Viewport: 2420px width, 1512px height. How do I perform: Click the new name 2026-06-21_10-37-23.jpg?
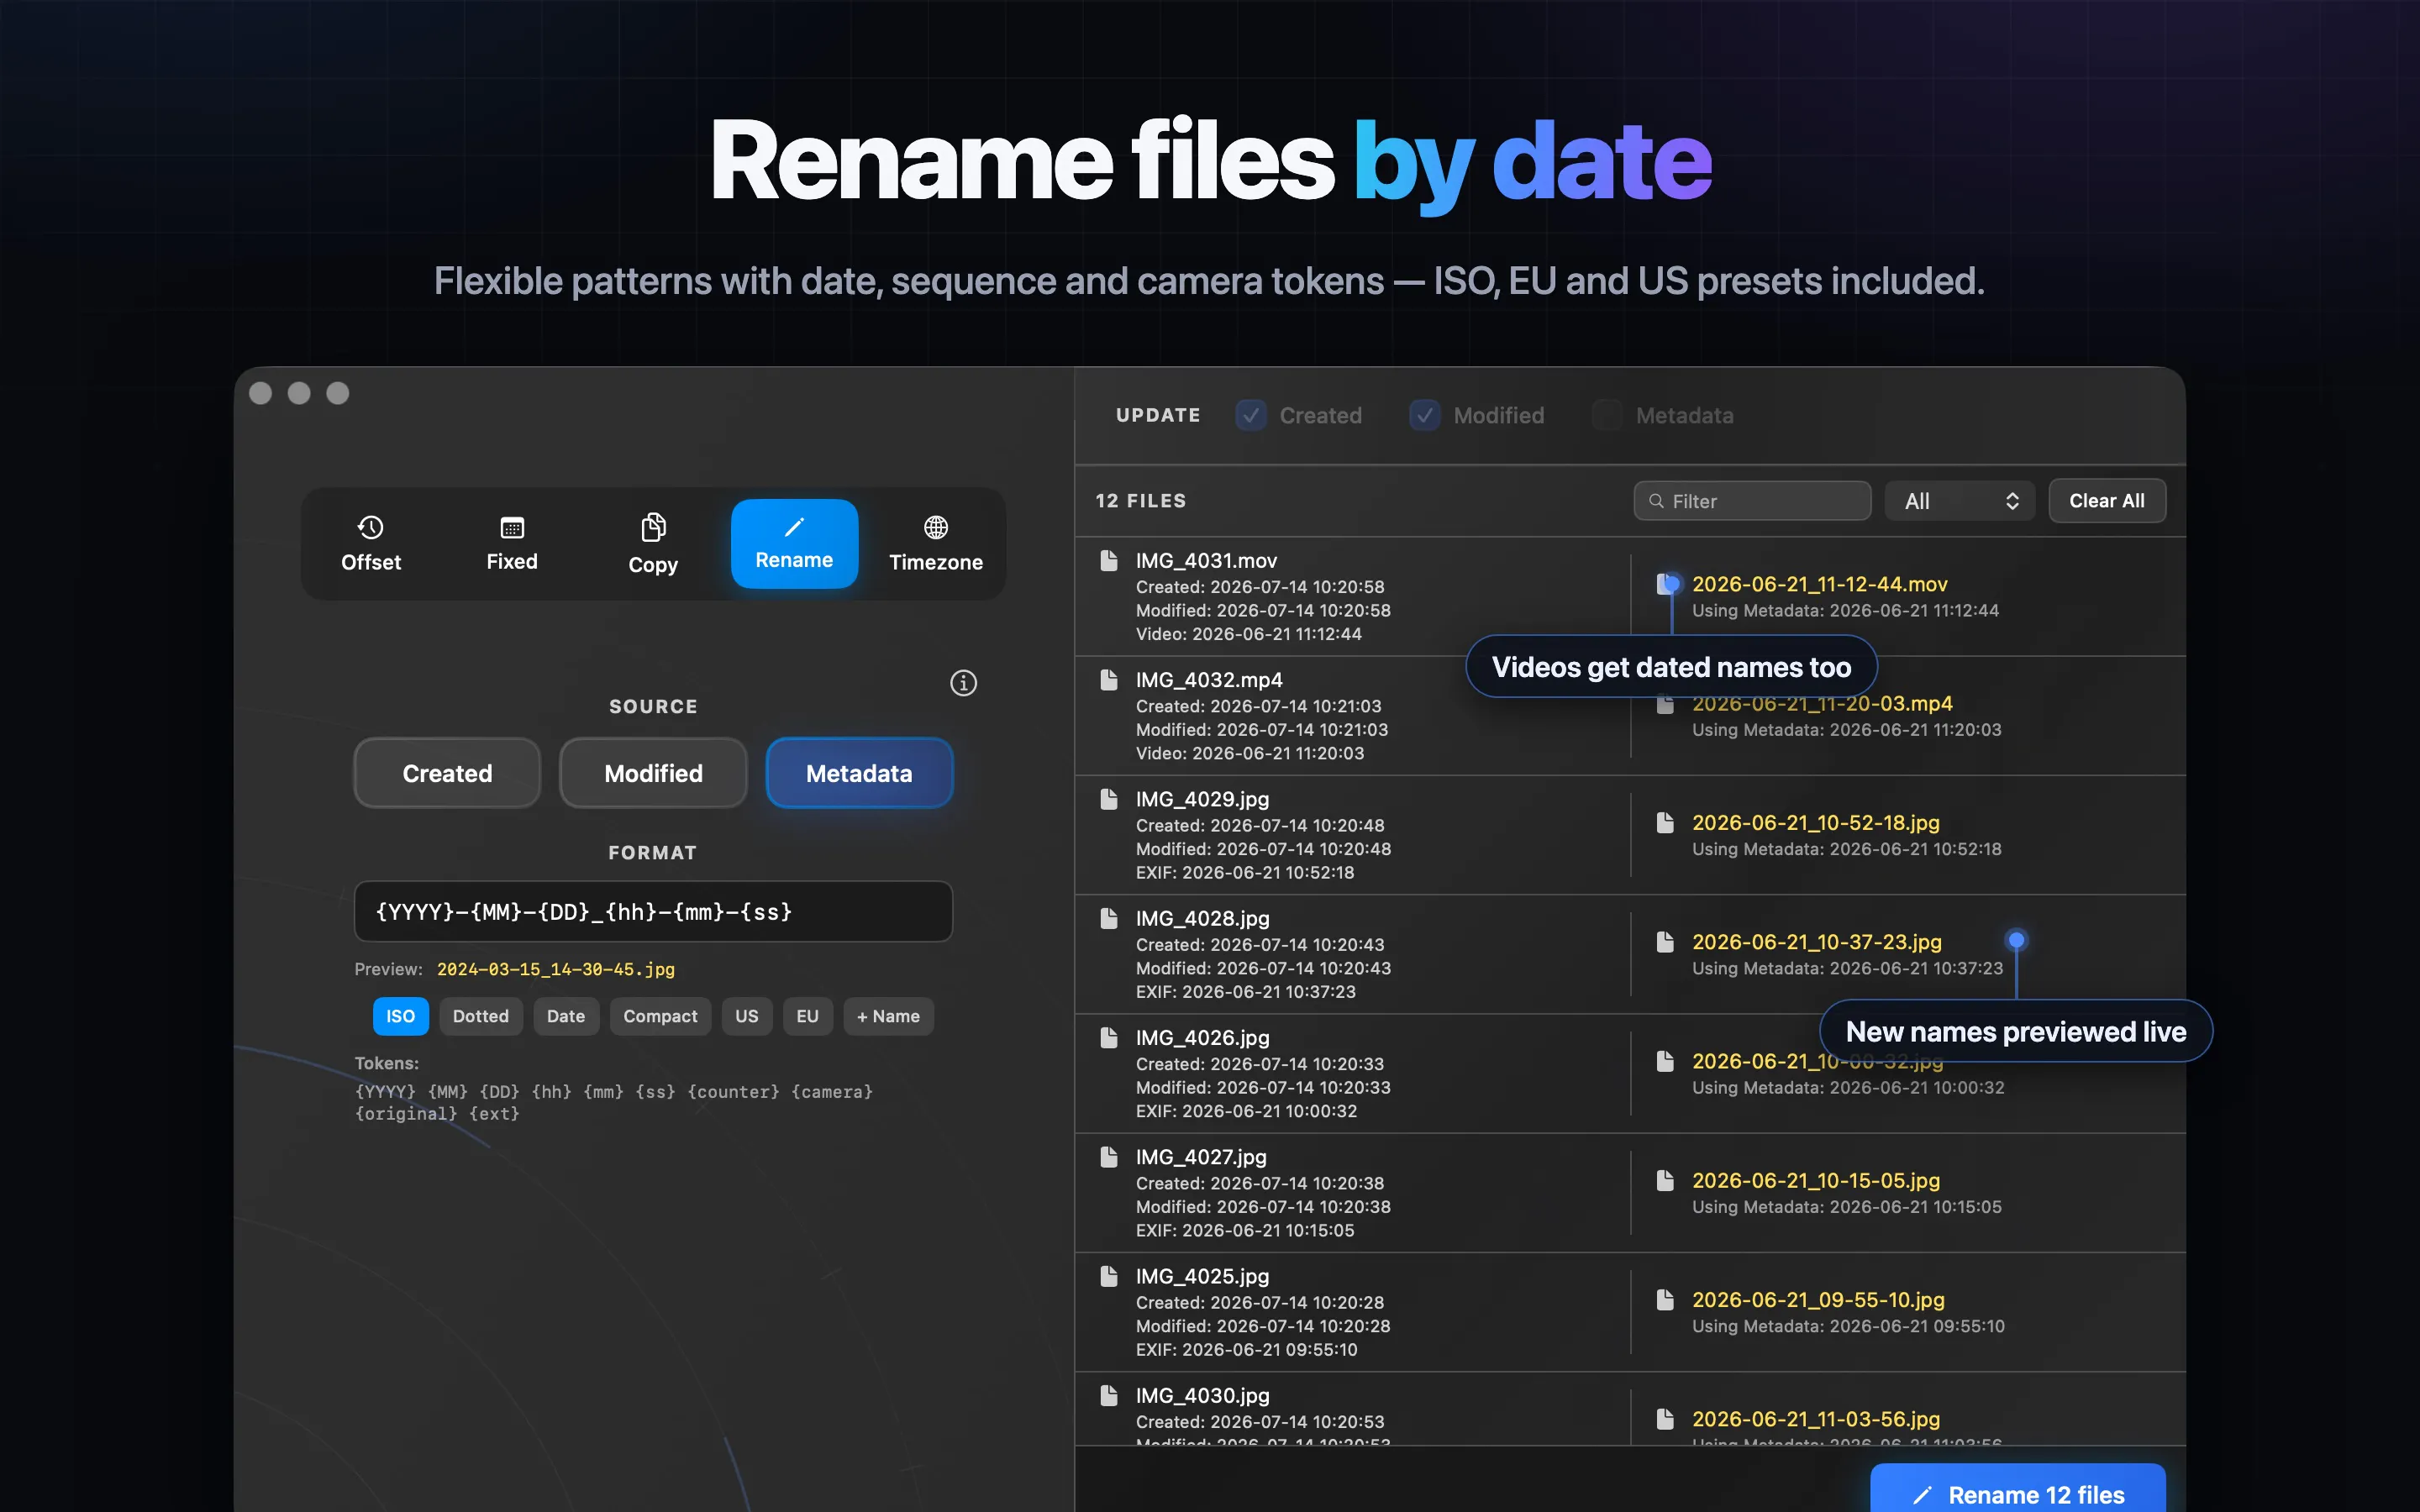(x=1817, y=941)
